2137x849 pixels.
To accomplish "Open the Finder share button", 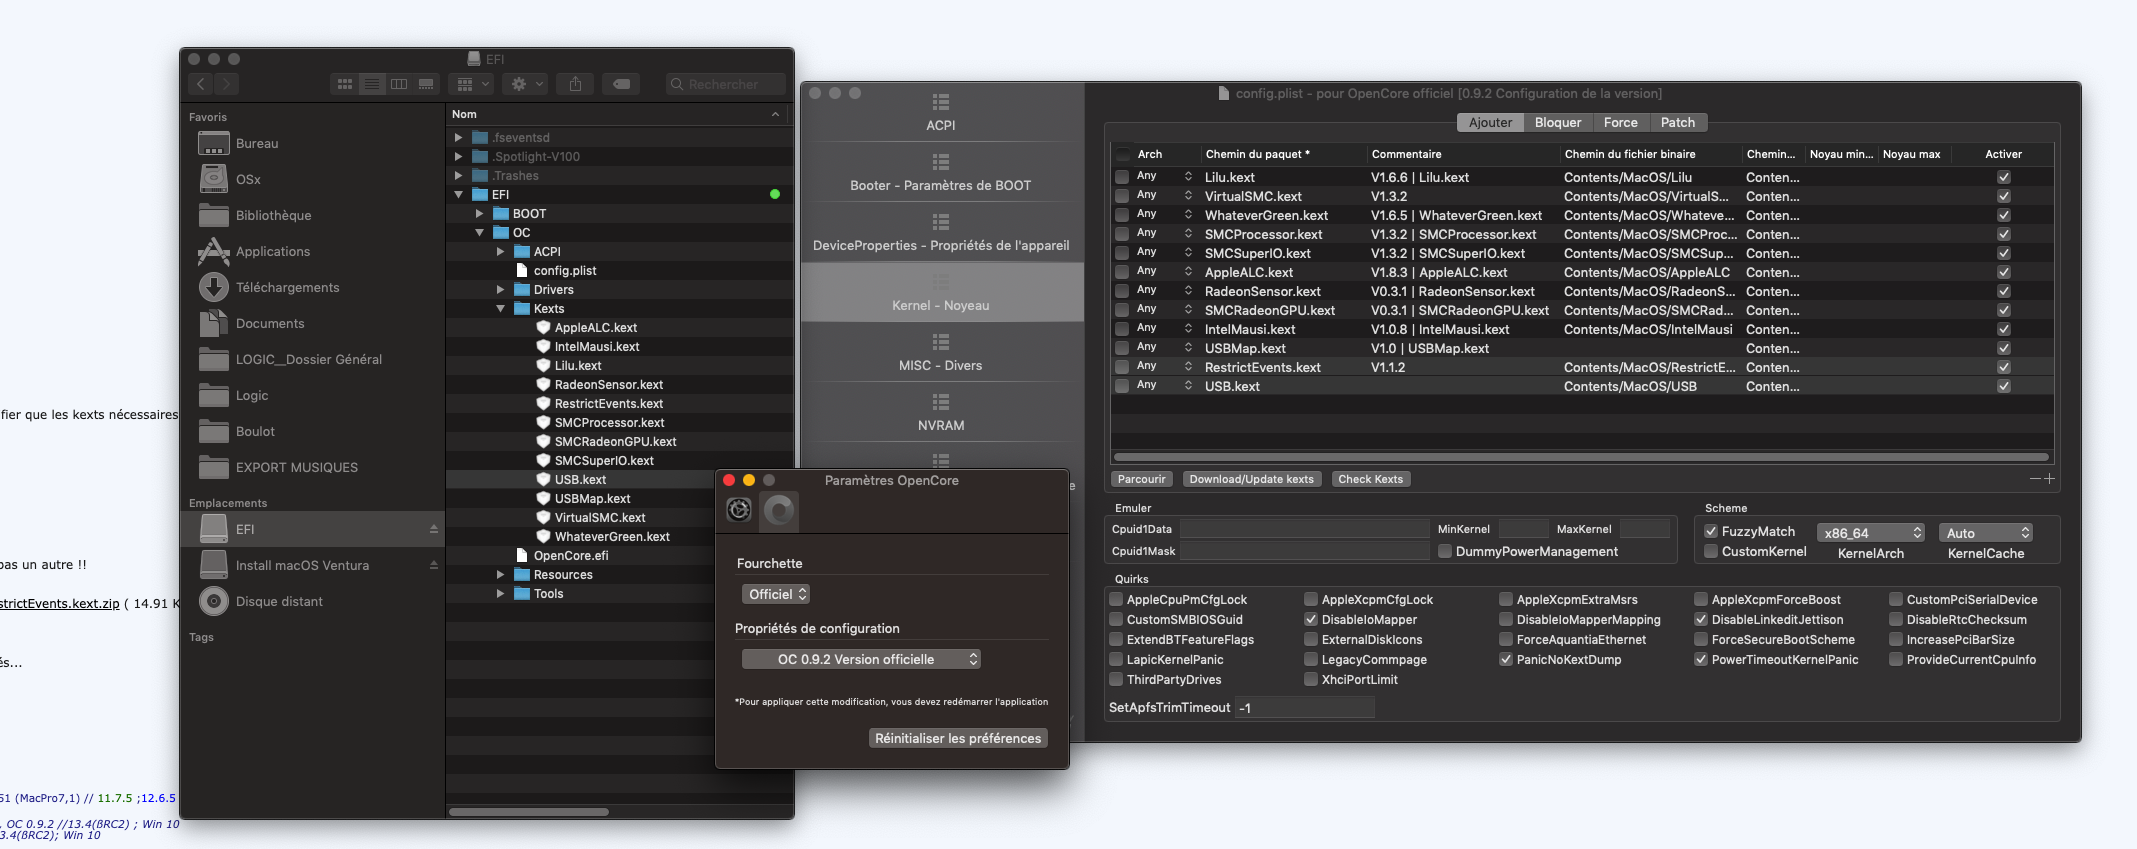I will click(x=575, y=84).
